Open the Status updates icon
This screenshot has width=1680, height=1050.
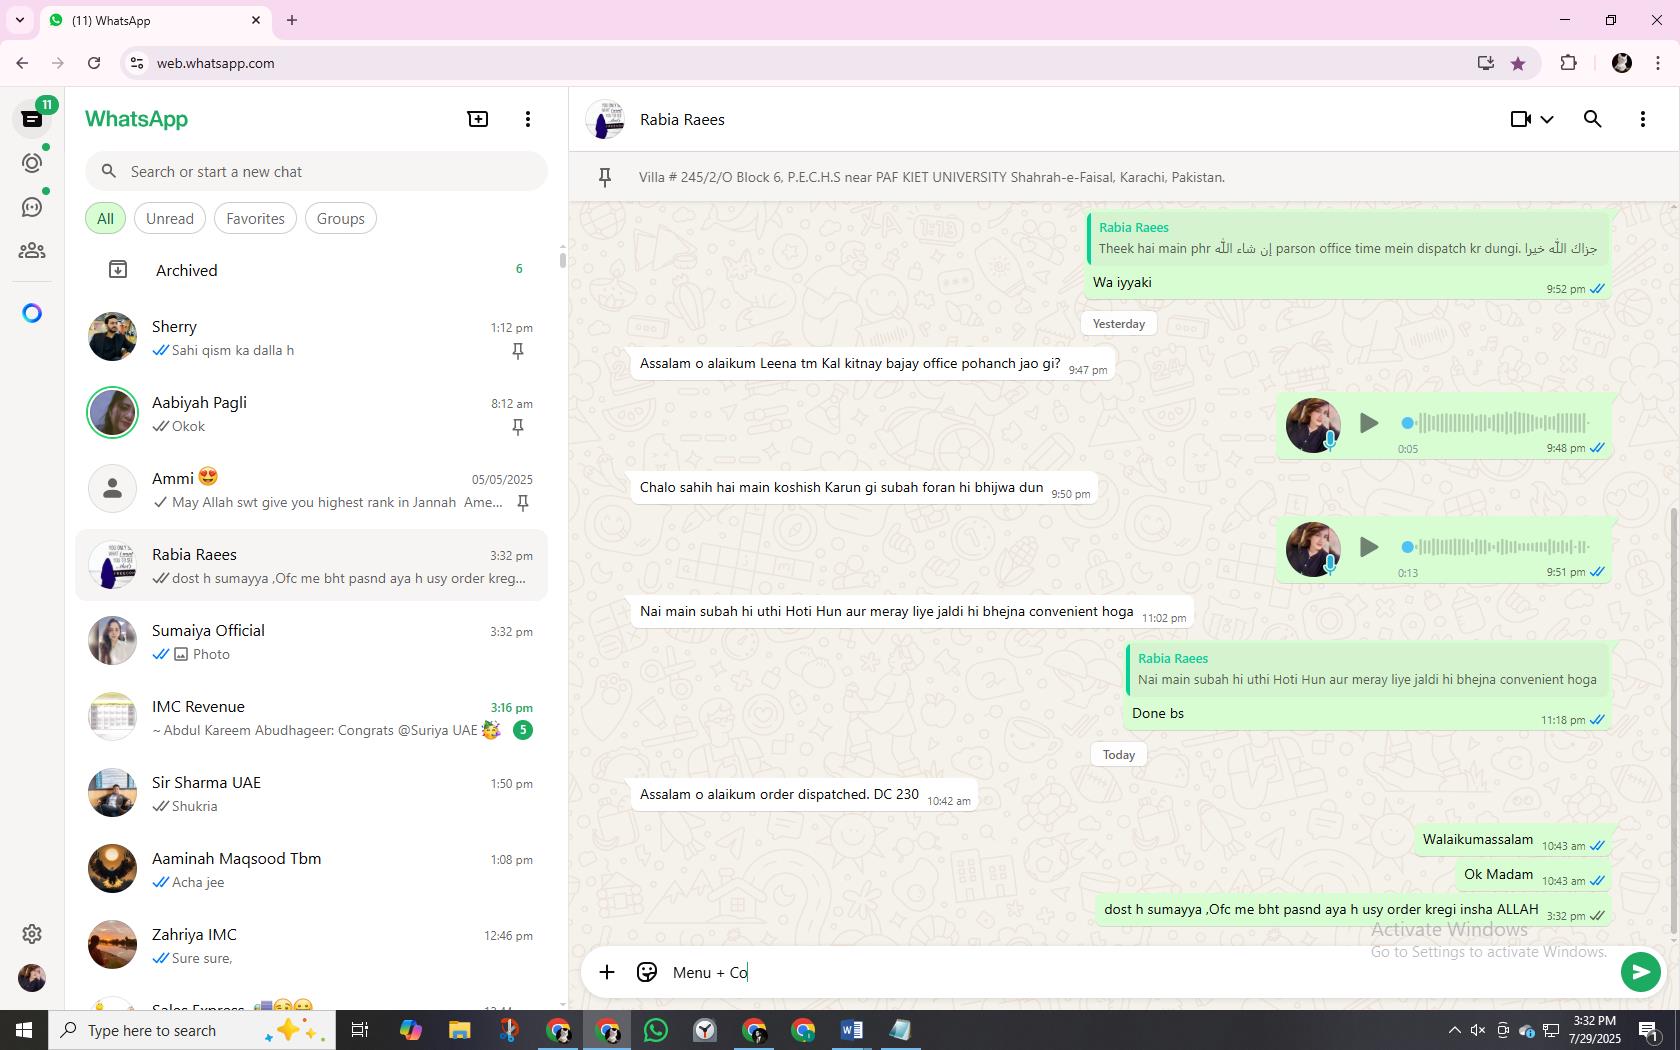[32, 163]
